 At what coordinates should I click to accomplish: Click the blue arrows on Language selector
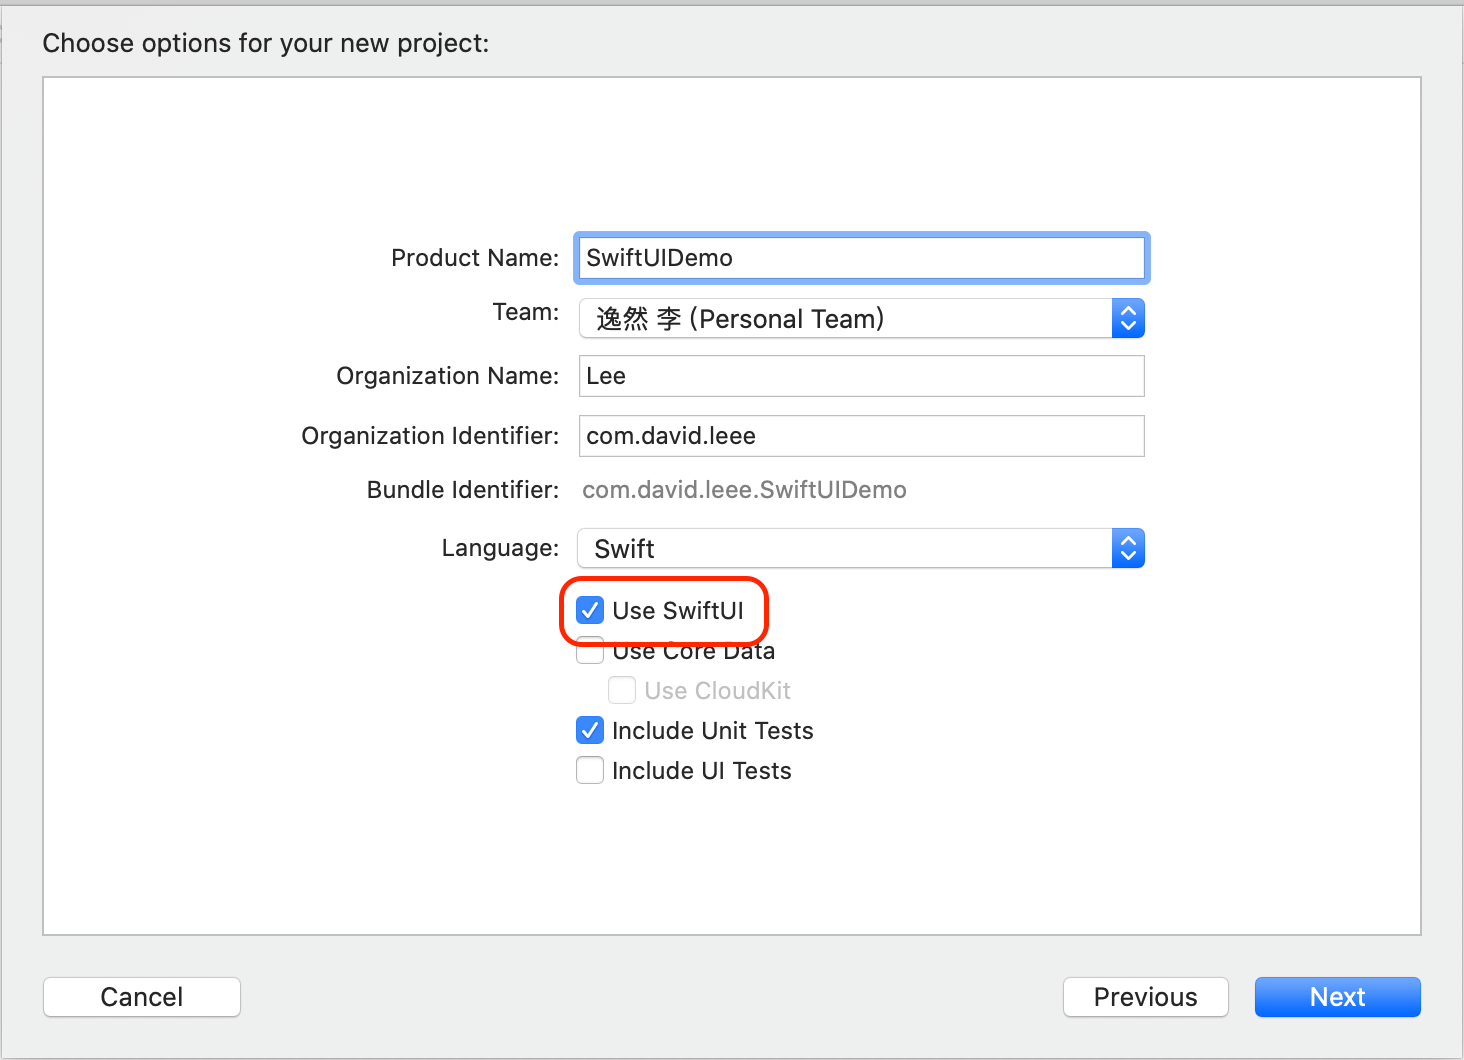point(1128,548)
